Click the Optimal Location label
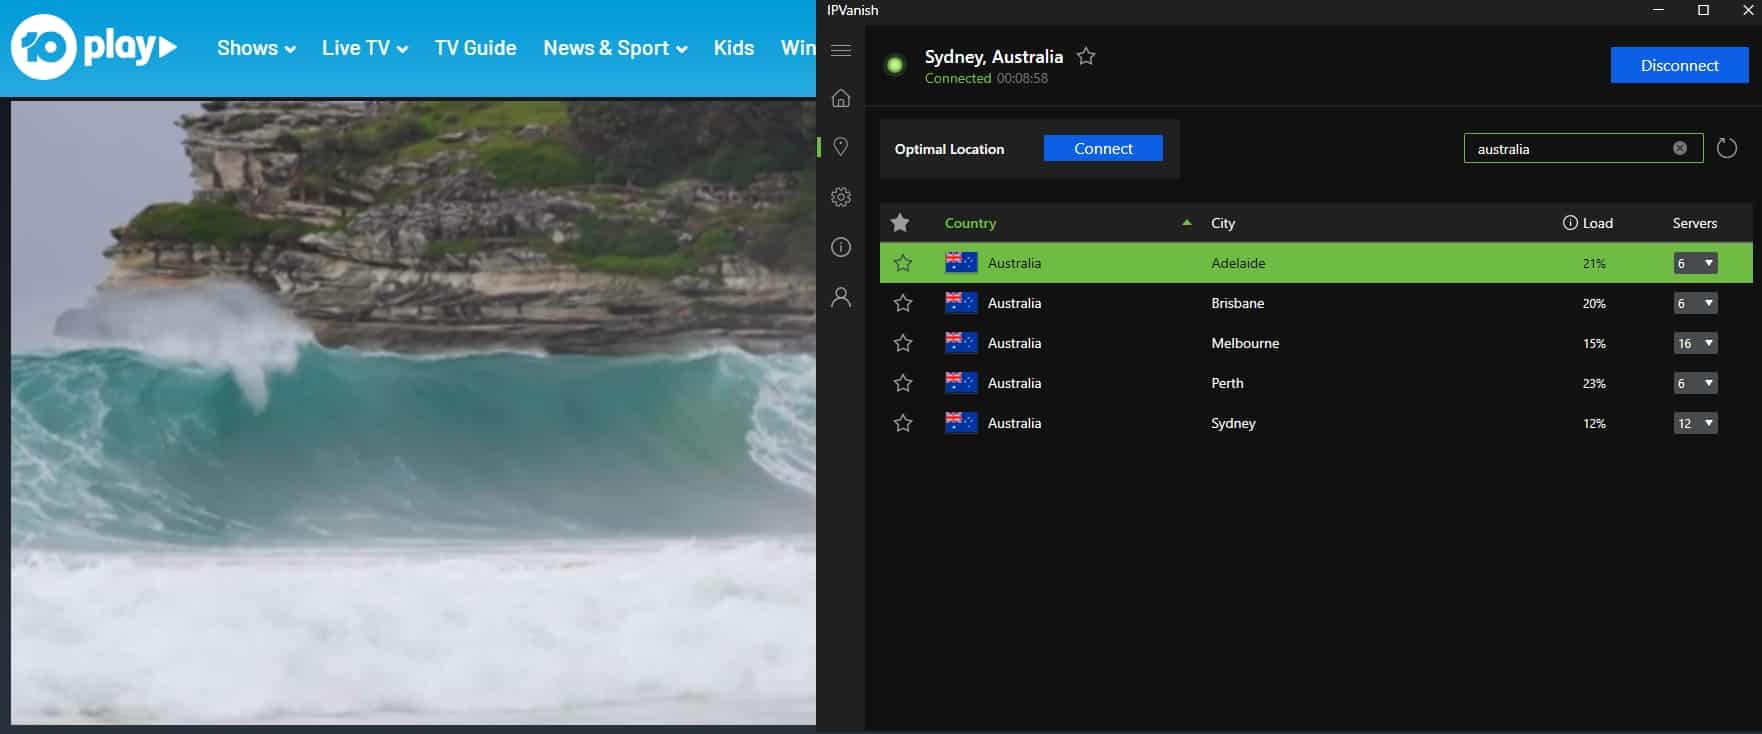Screen dimensions: 1762x734 coord(949,149)
